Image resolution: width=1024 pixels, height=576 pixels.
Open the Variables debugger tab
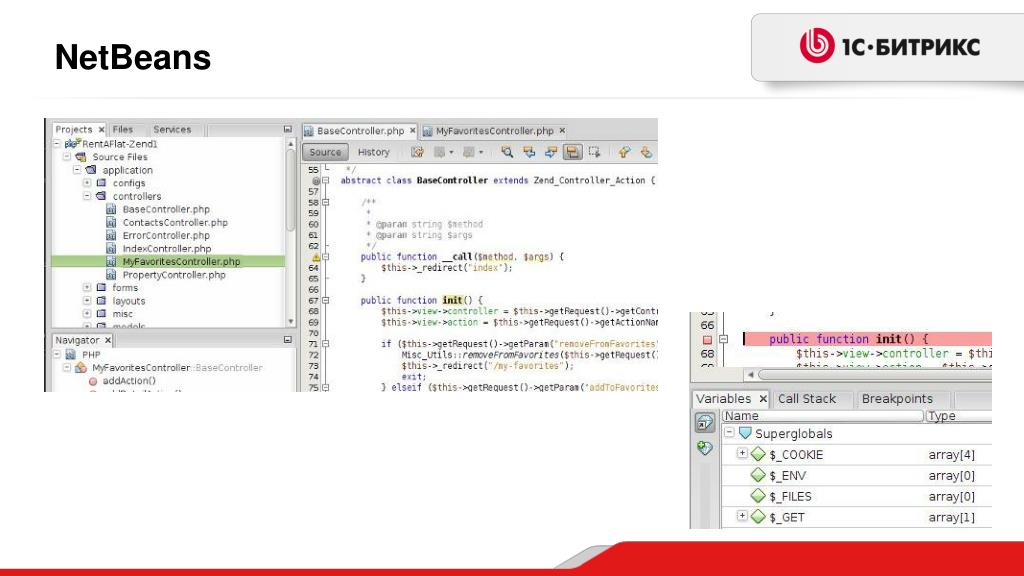point(724,398)
